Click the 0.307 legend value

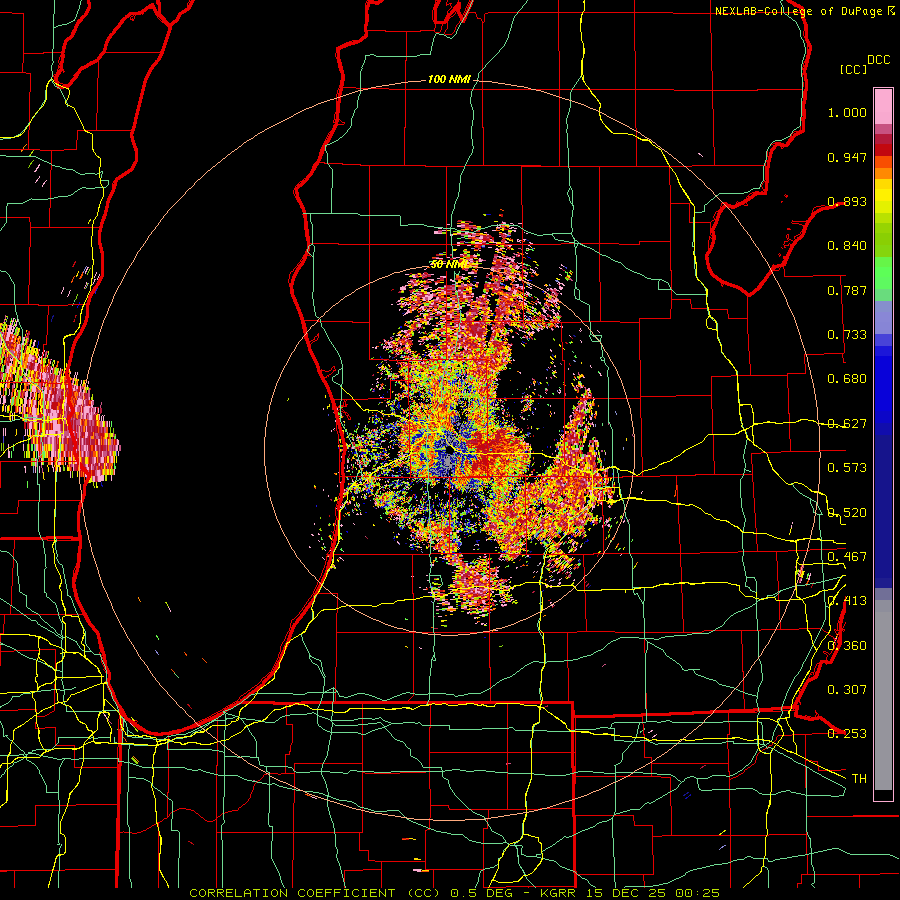(x=847, y=690)
